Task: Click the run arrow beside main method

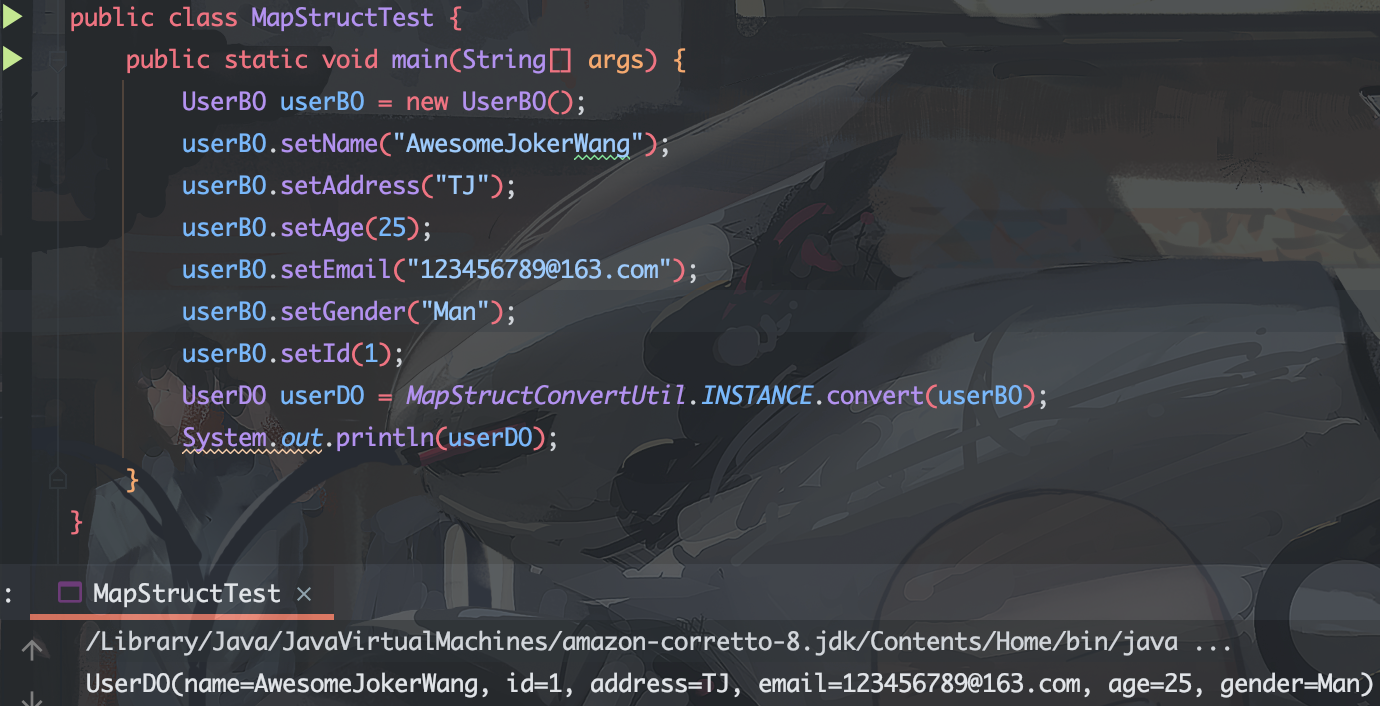Action: 11,59
